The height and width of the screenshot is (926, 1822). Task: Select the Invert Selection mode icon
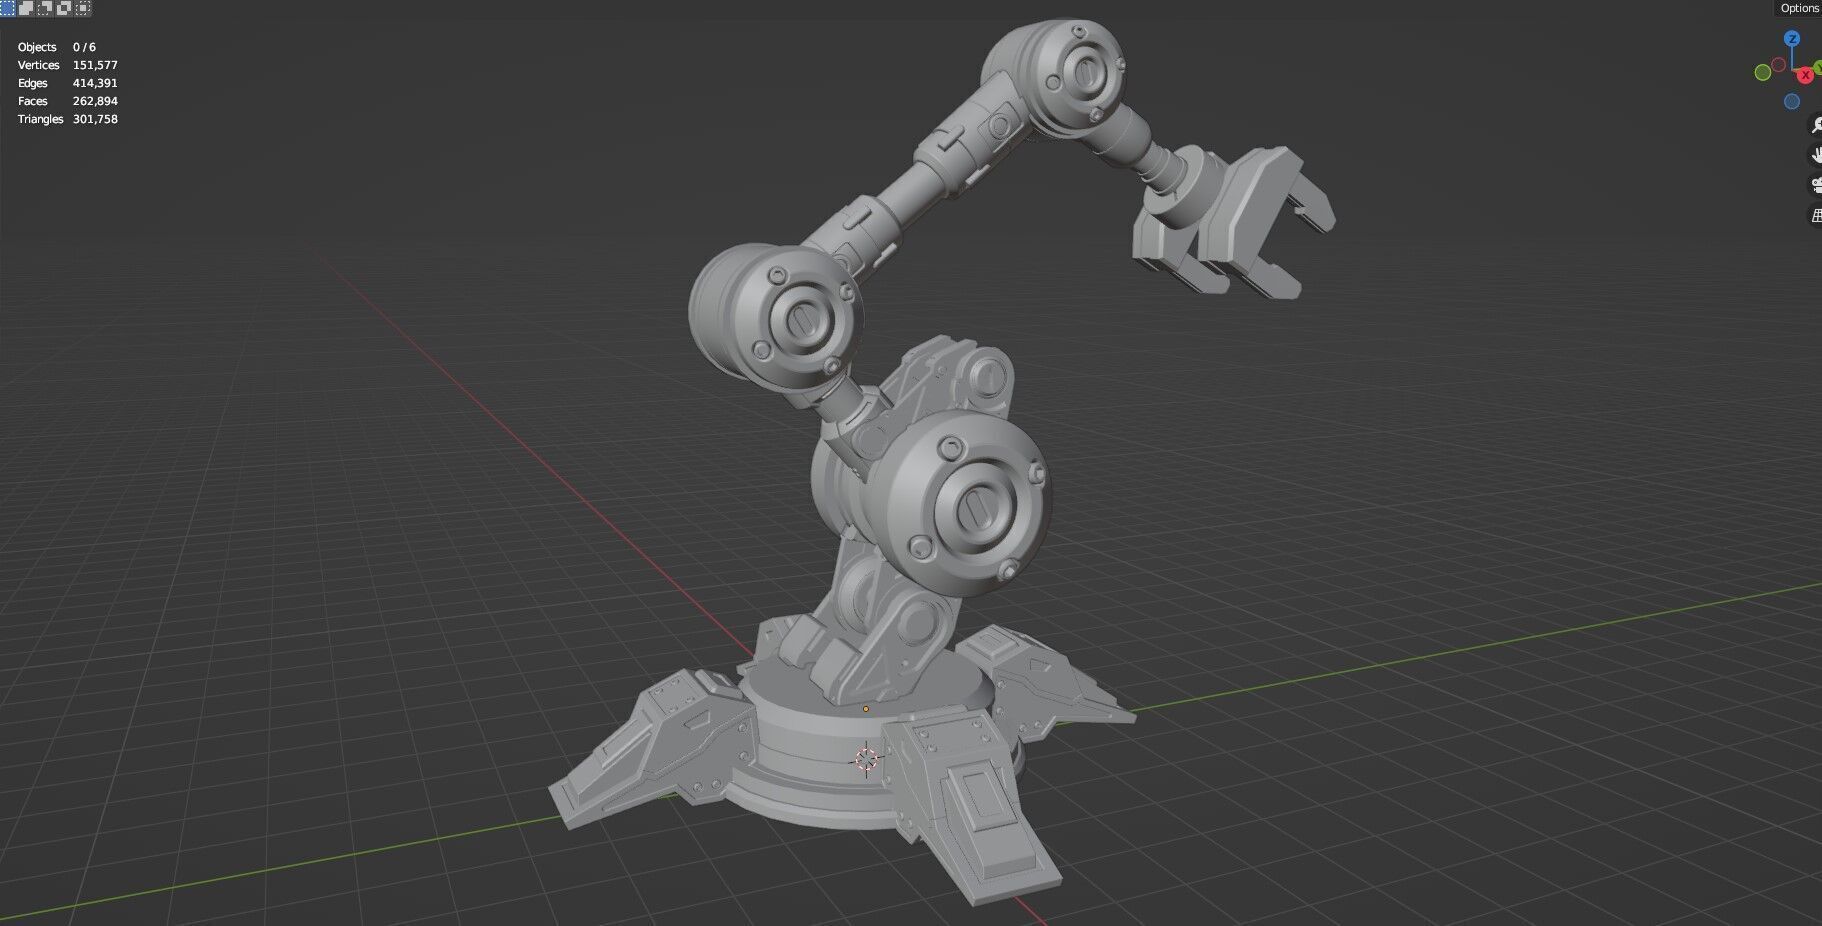click(64, 7)
